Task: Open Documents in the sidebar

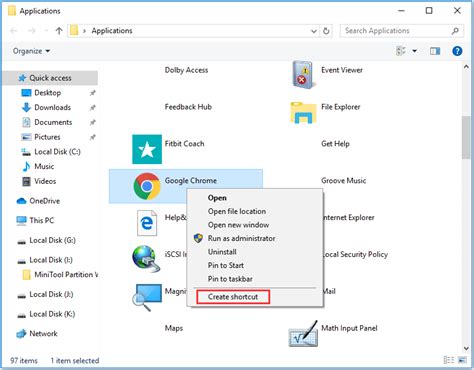Action: (x=53, y=122)
